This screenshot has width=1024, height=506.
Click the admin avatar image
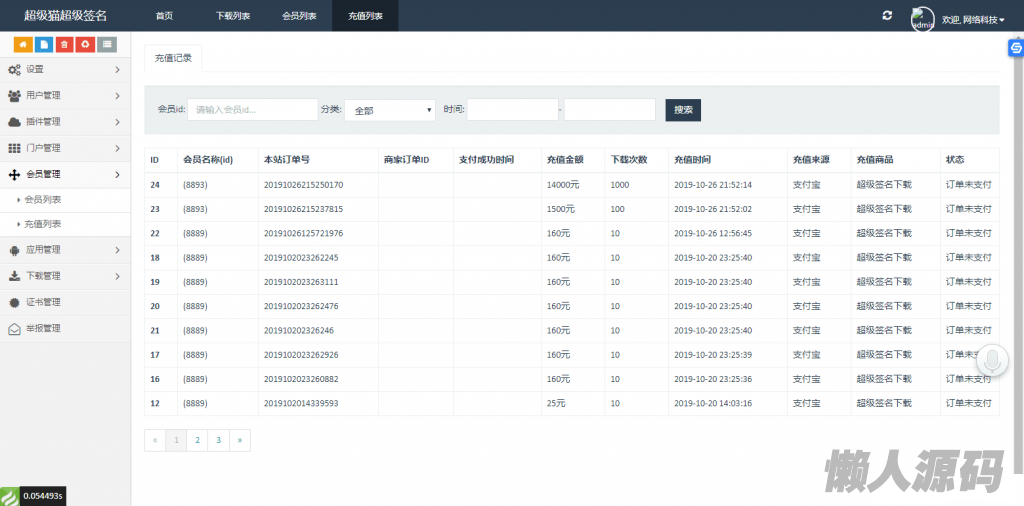tap(922, 18)
